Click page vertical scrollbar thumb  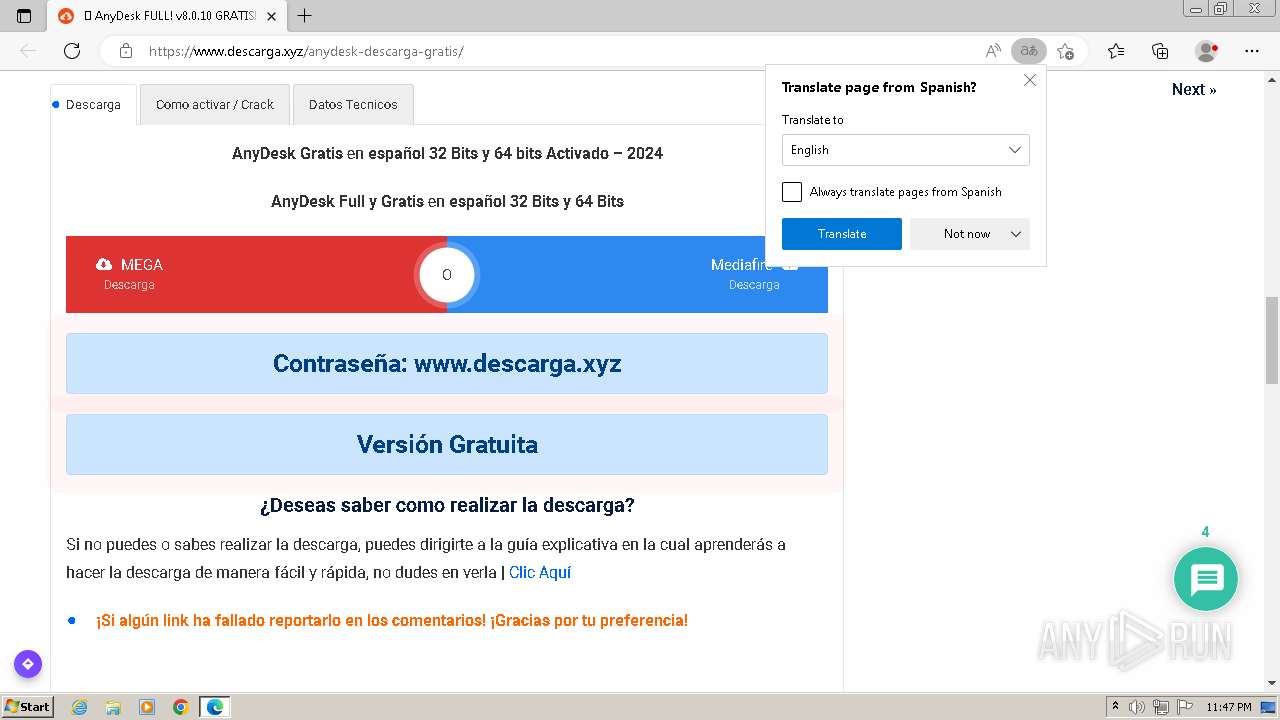click(1271, 340)
